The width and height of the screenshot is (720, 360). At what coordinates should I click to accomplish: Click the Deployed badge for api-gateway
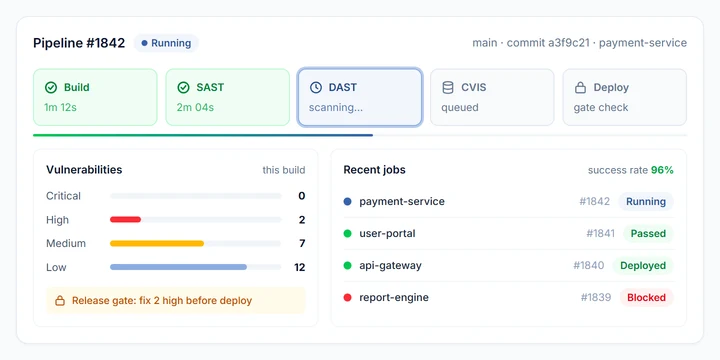click(x=643, y=265)
